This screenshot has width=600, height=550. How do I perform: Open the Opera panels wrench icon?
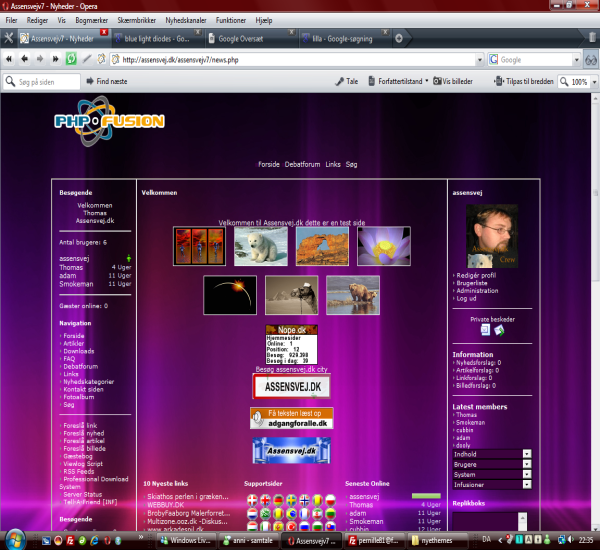8,38
